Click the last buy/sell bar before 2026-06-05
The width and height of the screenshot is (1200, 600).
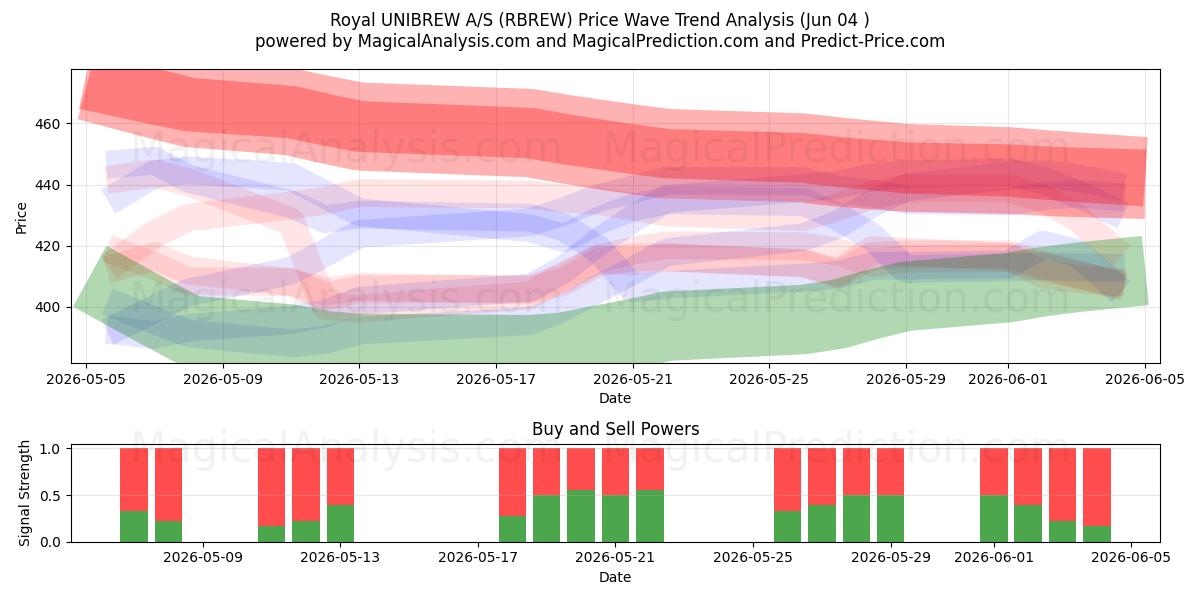[x=1097, y=495]
